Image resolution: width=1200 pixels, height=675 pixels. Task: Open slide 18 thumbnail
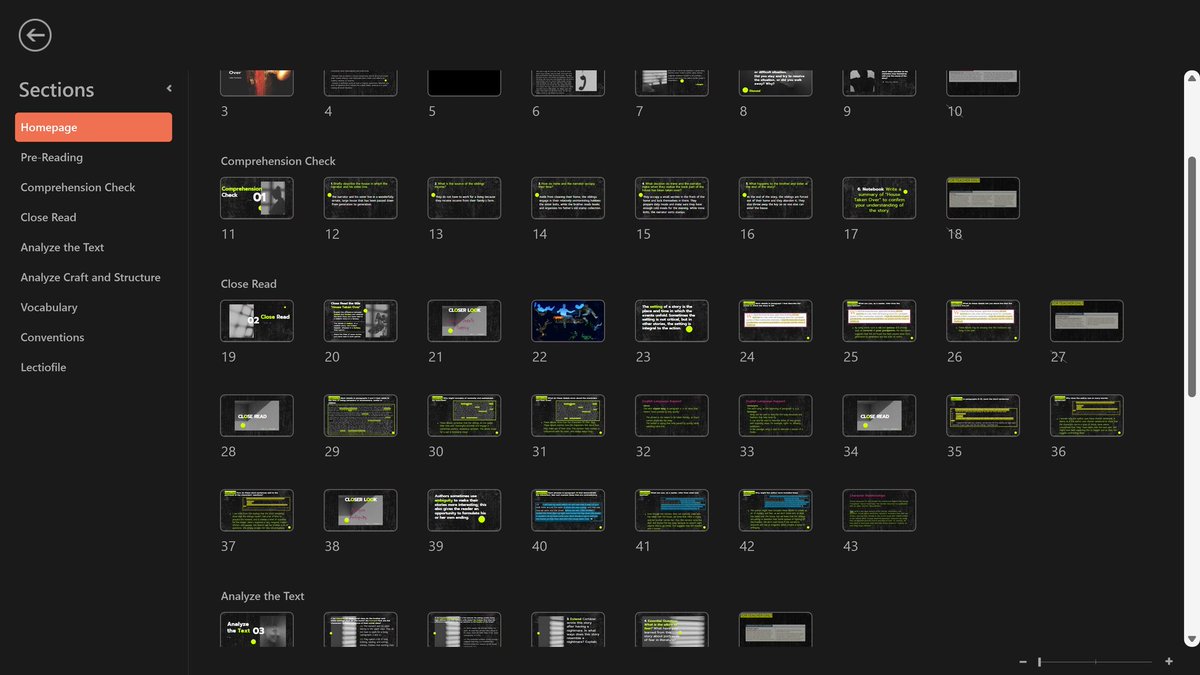point(983,198)
